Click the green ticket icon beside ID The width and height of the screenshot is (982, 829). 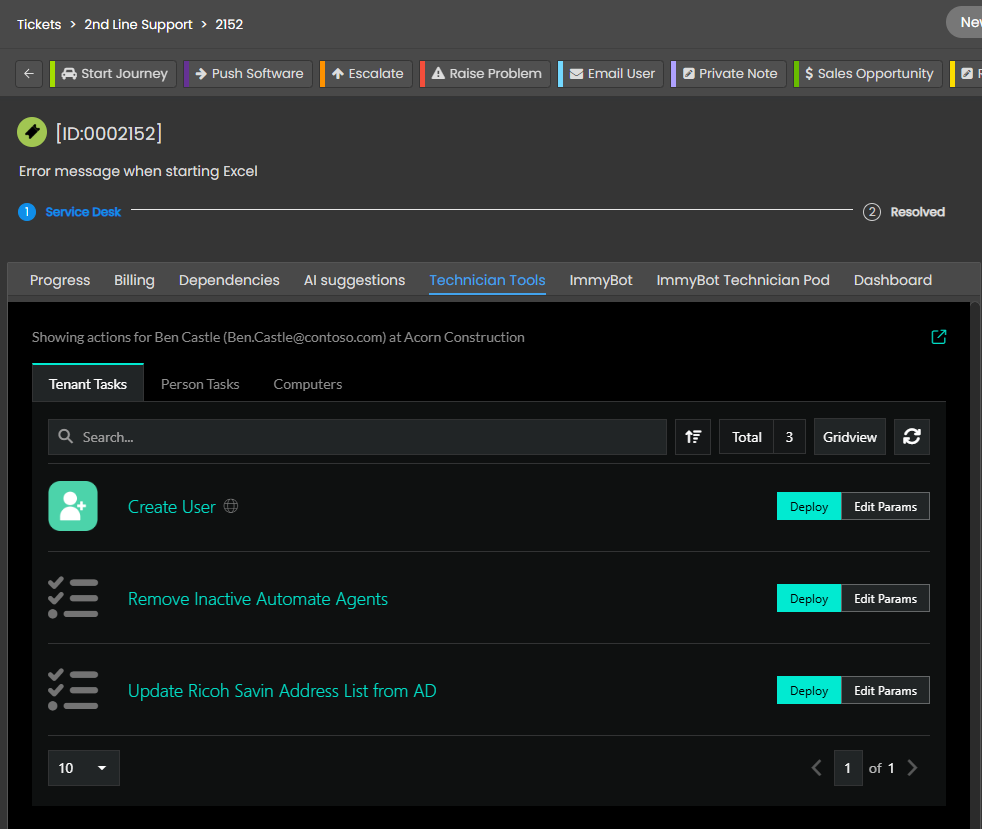[32, 132]
